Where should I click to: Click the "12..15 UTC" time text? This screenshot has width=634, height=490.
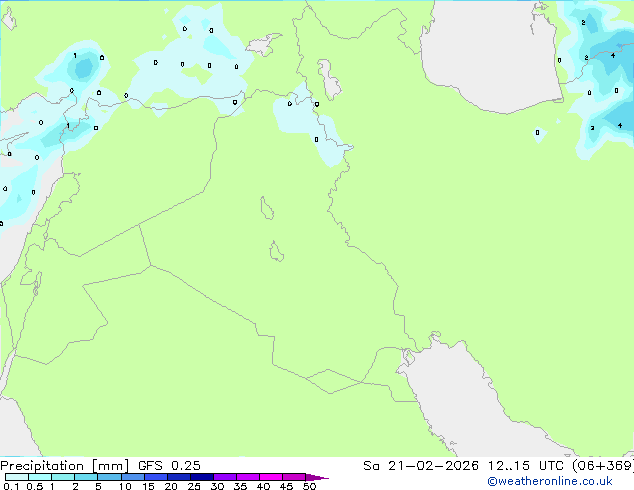coord(525,466)
